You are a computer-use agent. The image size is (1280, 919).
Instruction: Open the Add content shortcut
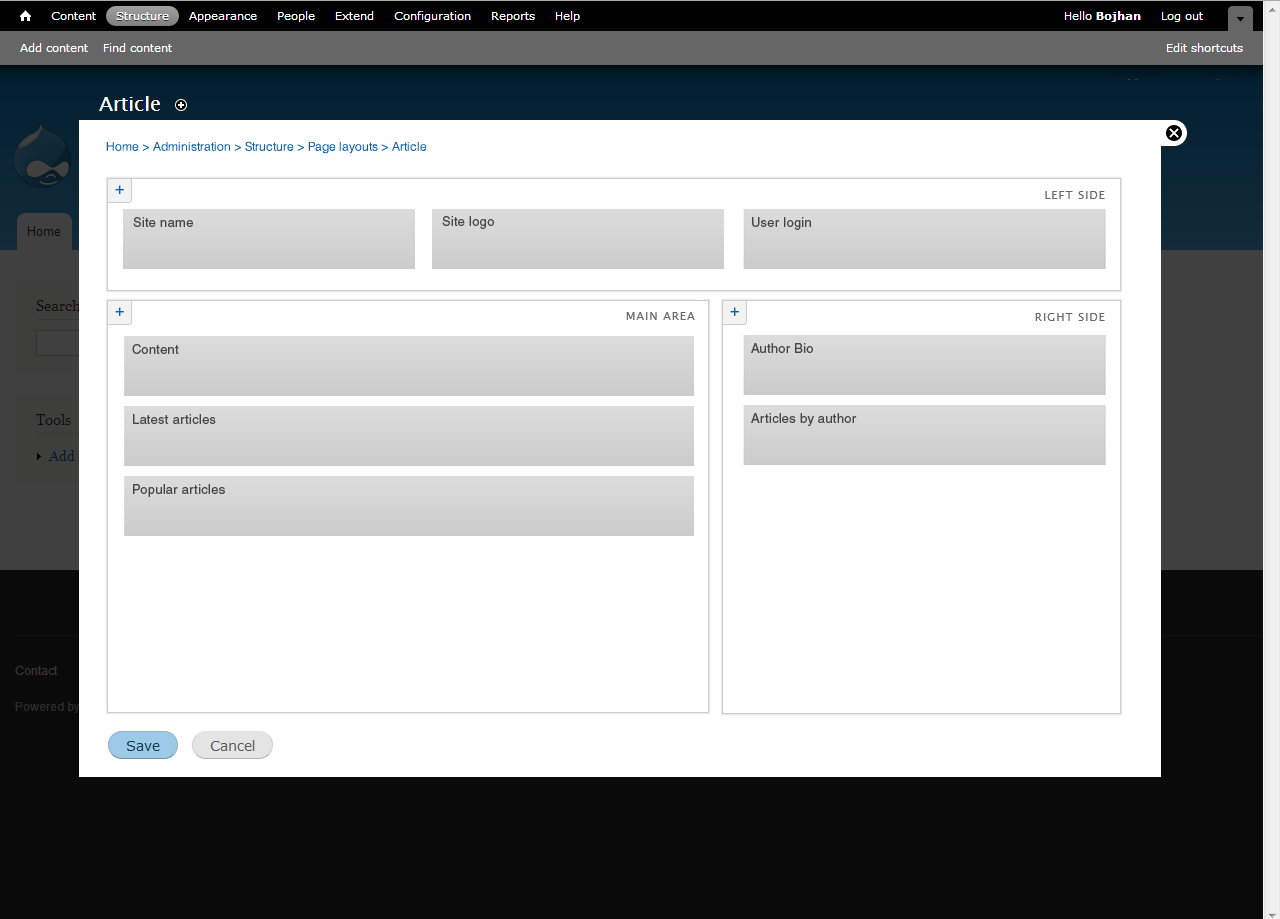(x=54, y=47)
